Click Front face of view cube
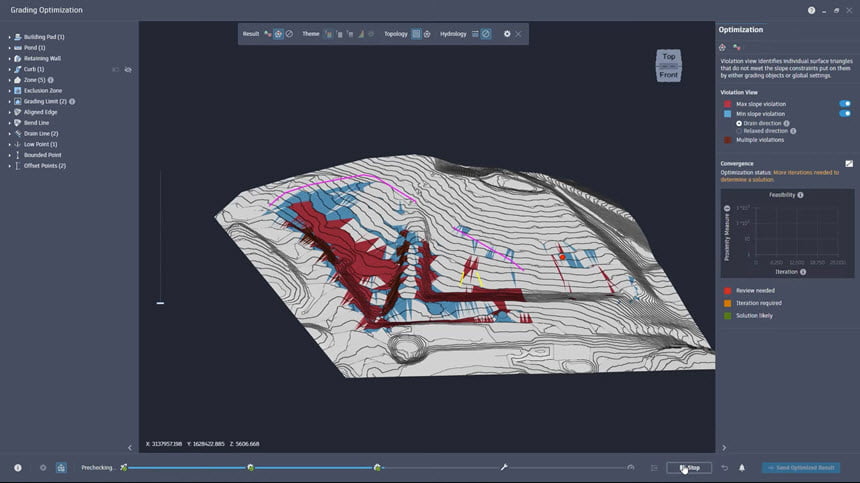Viewport: 860px width, 483px height. point(669,75)
